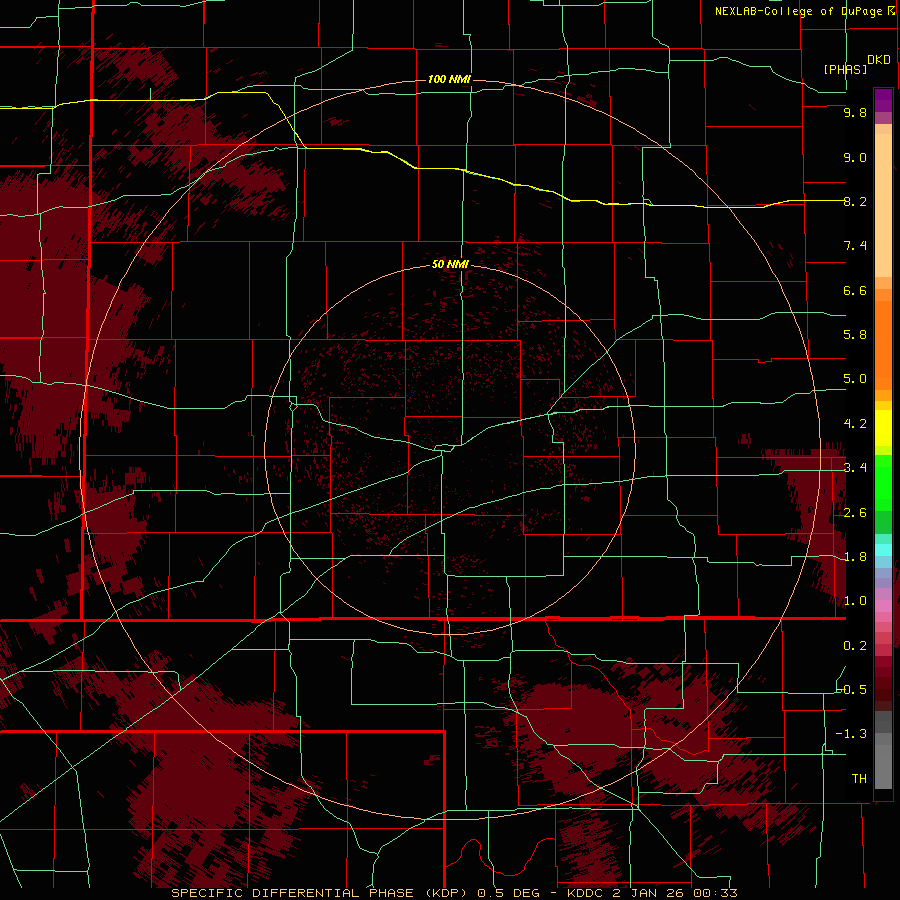
Task: Select the -1.3 value on the scale
Action: (x=852, y=734)
